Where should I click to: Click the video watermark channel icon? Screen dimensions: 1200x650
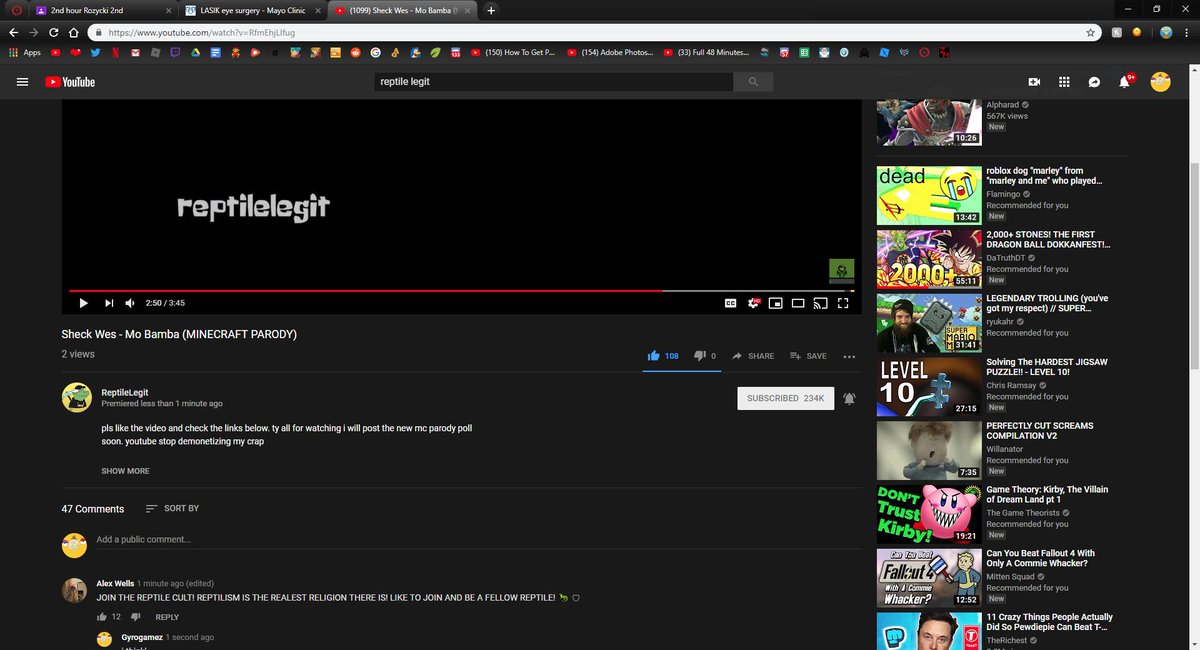pyautogui.click(x=842, y=270)
